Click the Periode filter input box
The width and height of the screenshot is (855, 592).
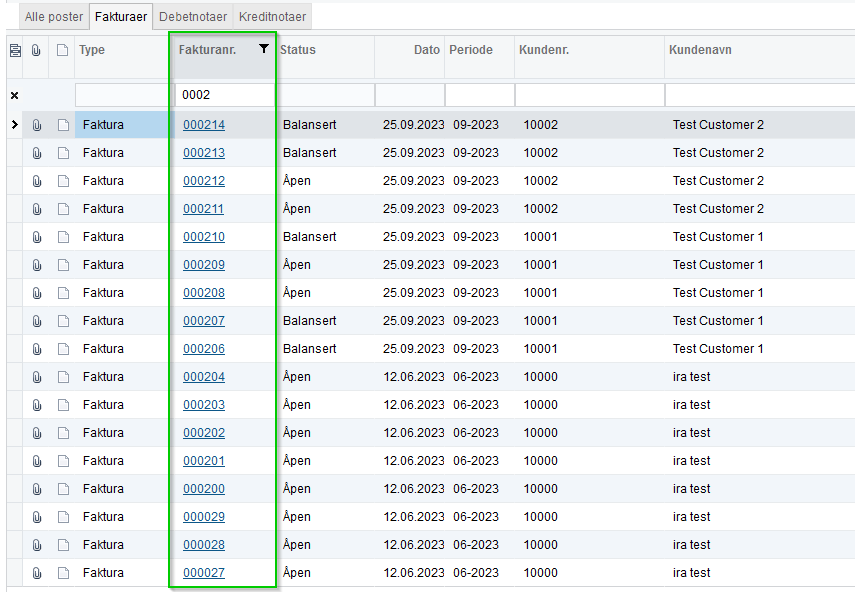pos(480,95)
